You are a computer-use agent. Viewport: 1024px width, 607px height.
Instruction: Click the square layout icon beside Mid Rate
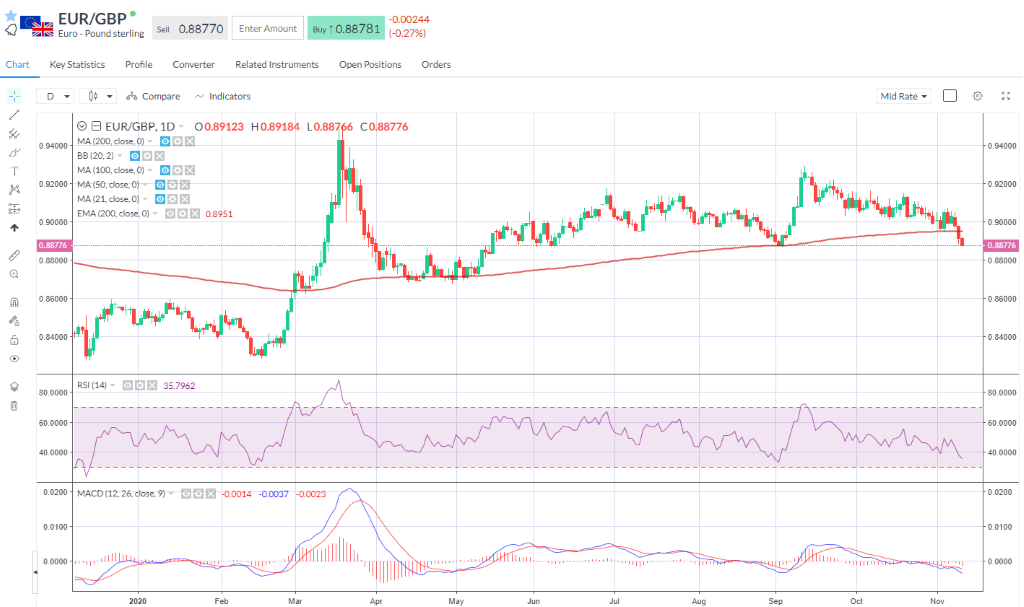coord(950,96)
